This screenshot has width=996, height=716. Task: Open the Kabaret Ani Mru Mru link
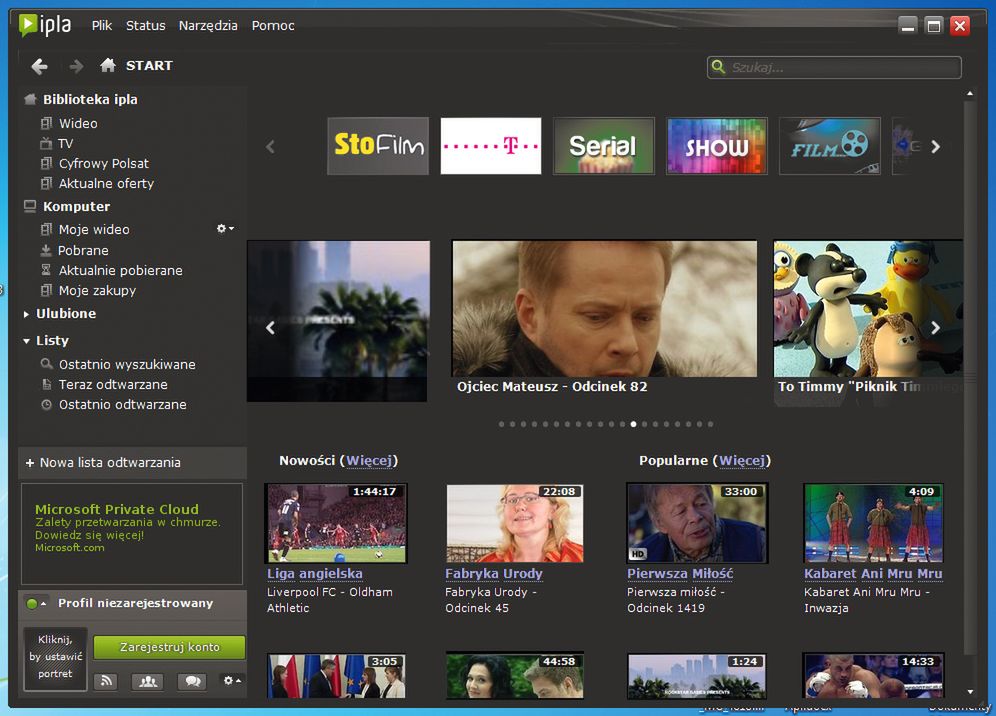[x=873, y=574]
